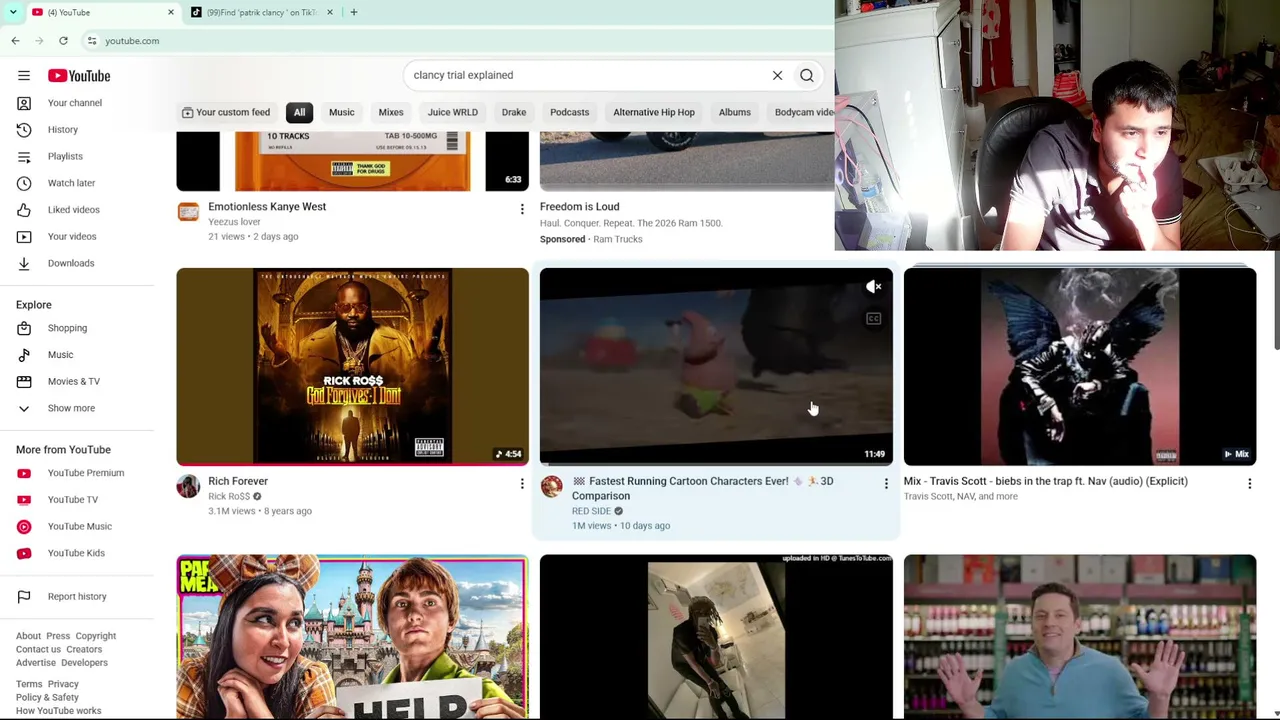This screenshot has width=1280, height=720.
Task: Open the Rich Forever video title
Action: [238, 481]
